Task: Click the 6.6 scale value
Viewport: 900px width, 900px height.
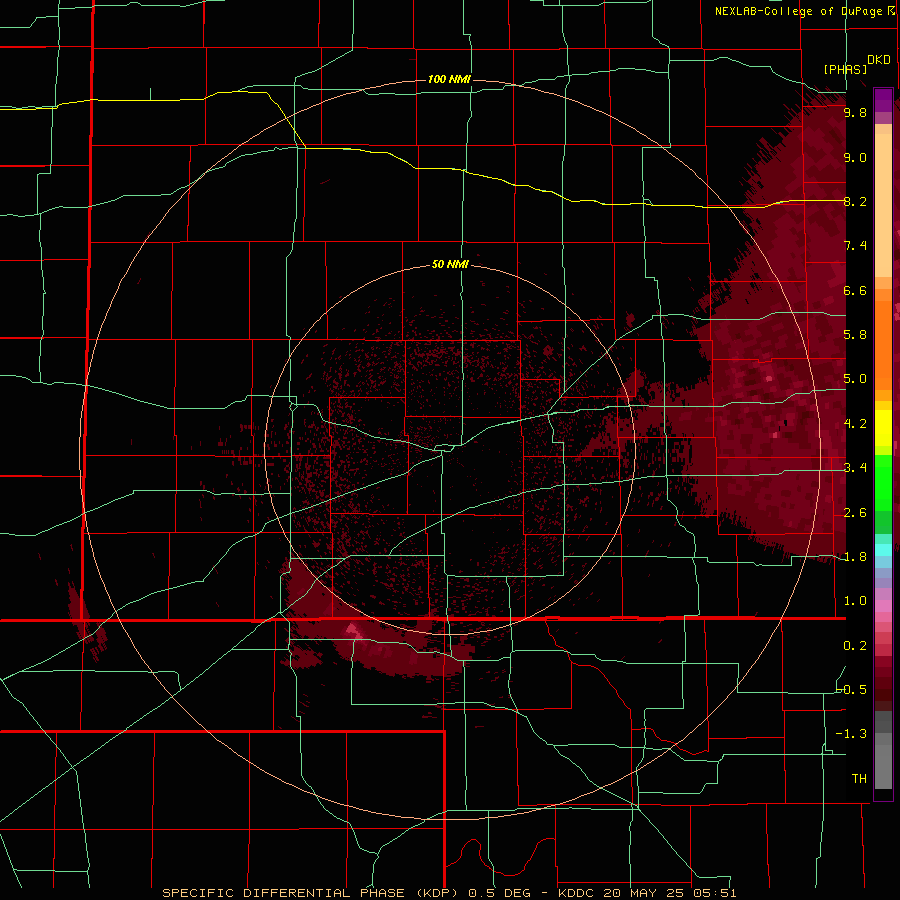Action: (x=855, y=290)
